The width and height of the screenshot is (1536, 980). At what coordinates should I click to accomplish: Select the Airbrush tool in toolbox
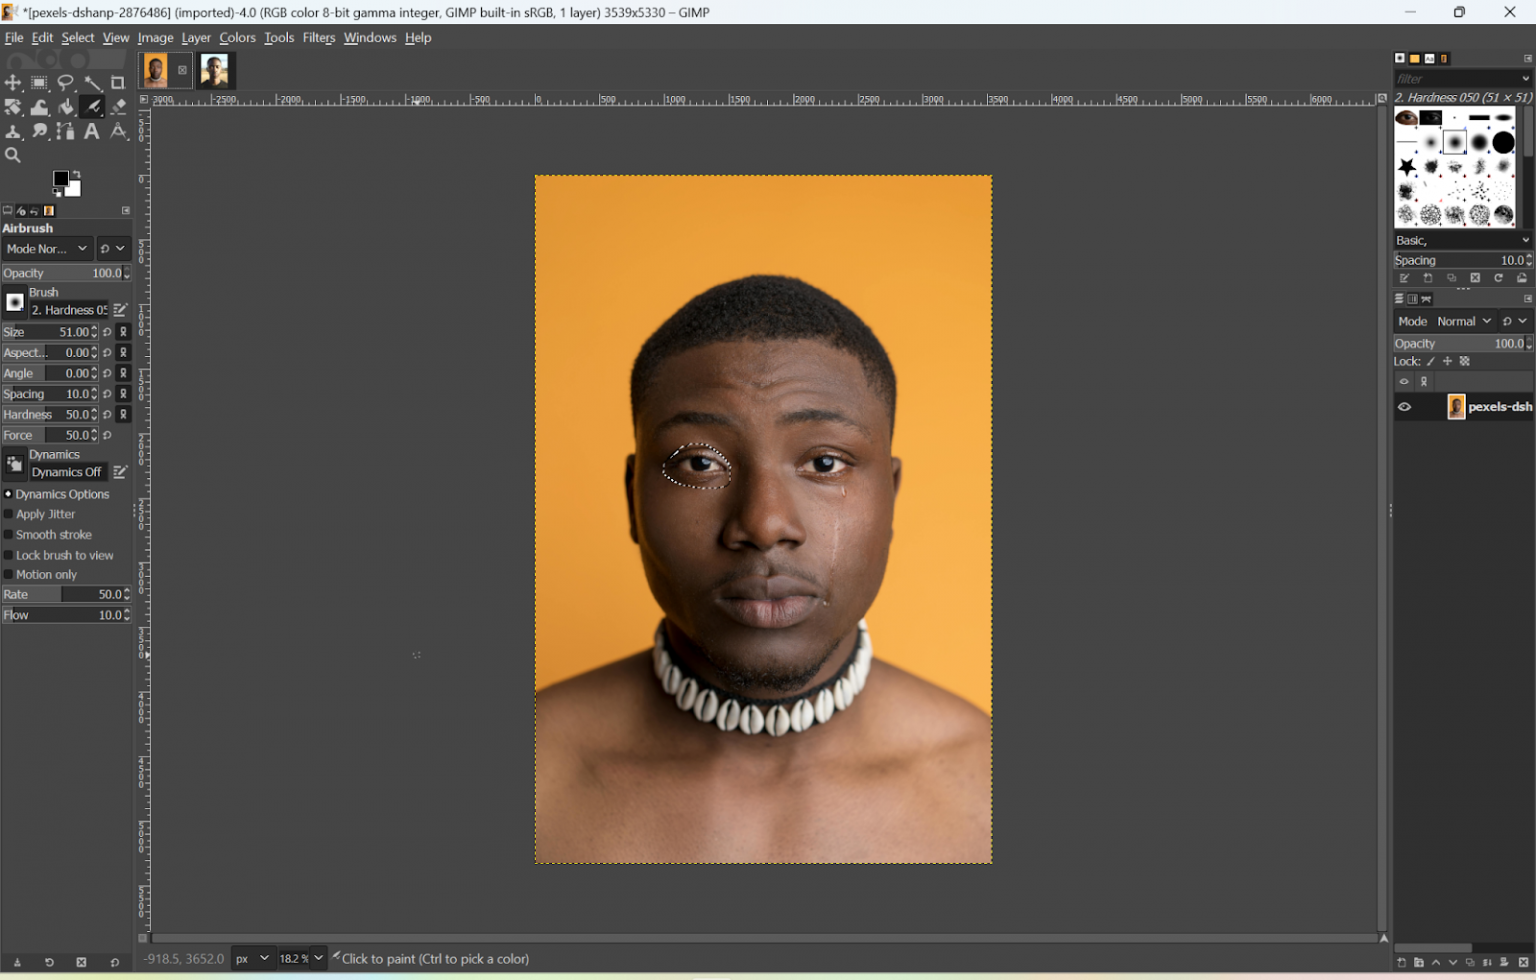coord(93,107)
